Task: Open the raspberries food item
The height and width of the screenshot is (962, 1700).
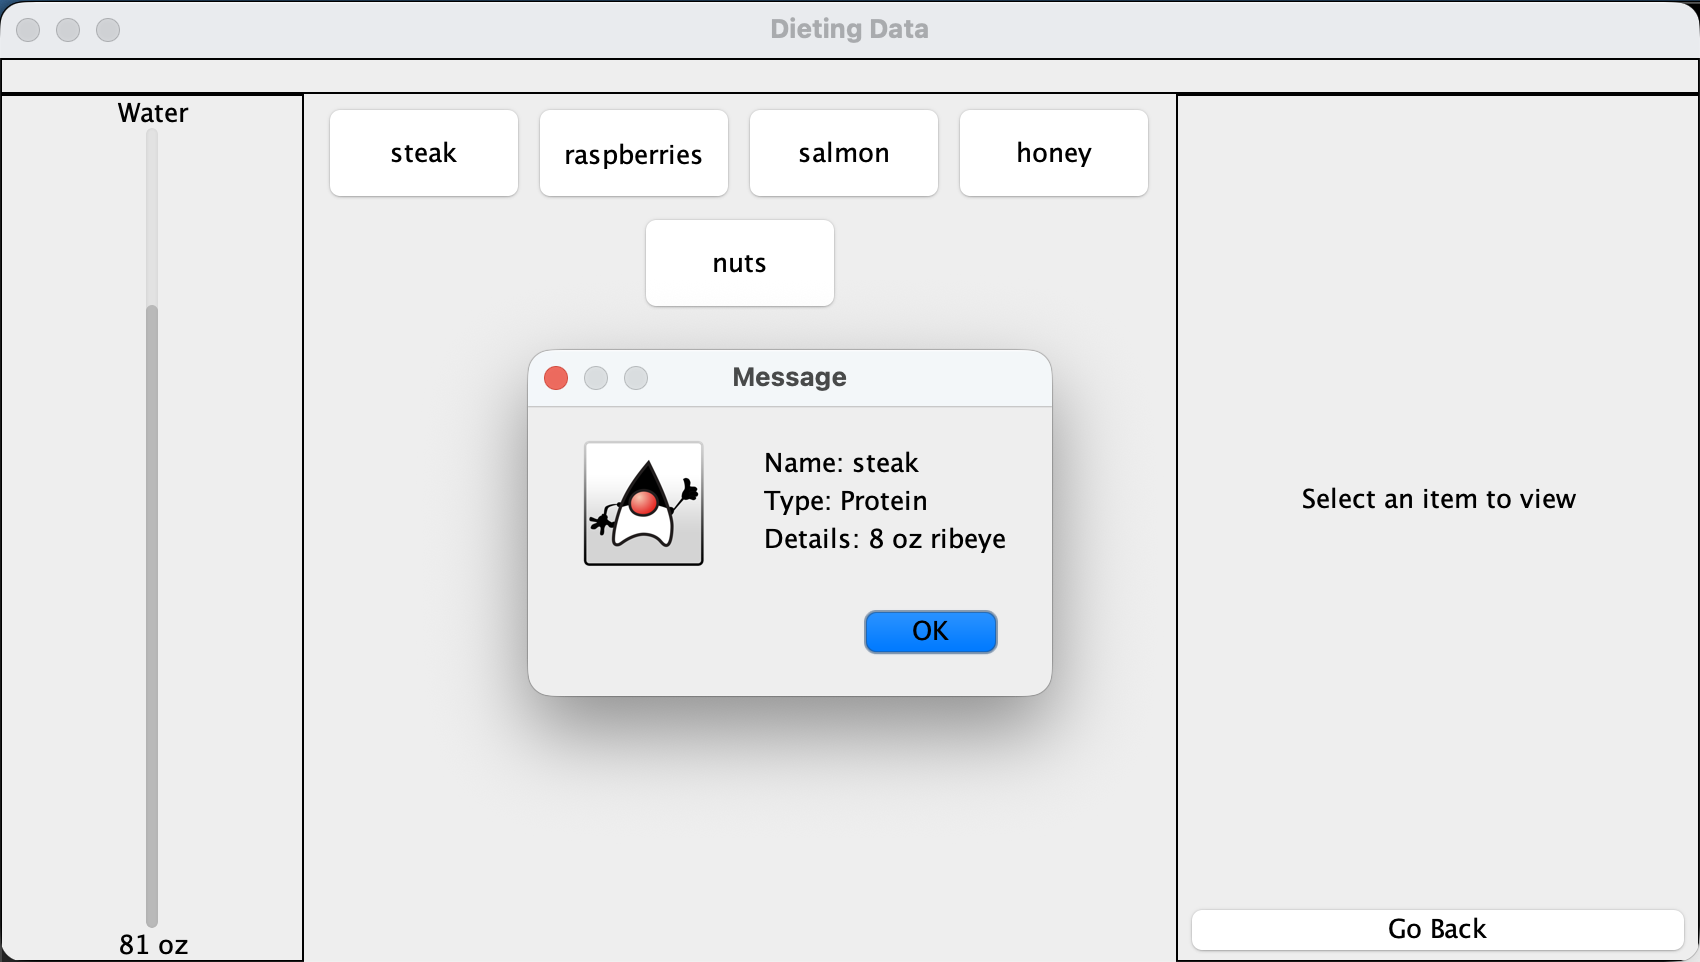Action: click(x=634, y=153)
